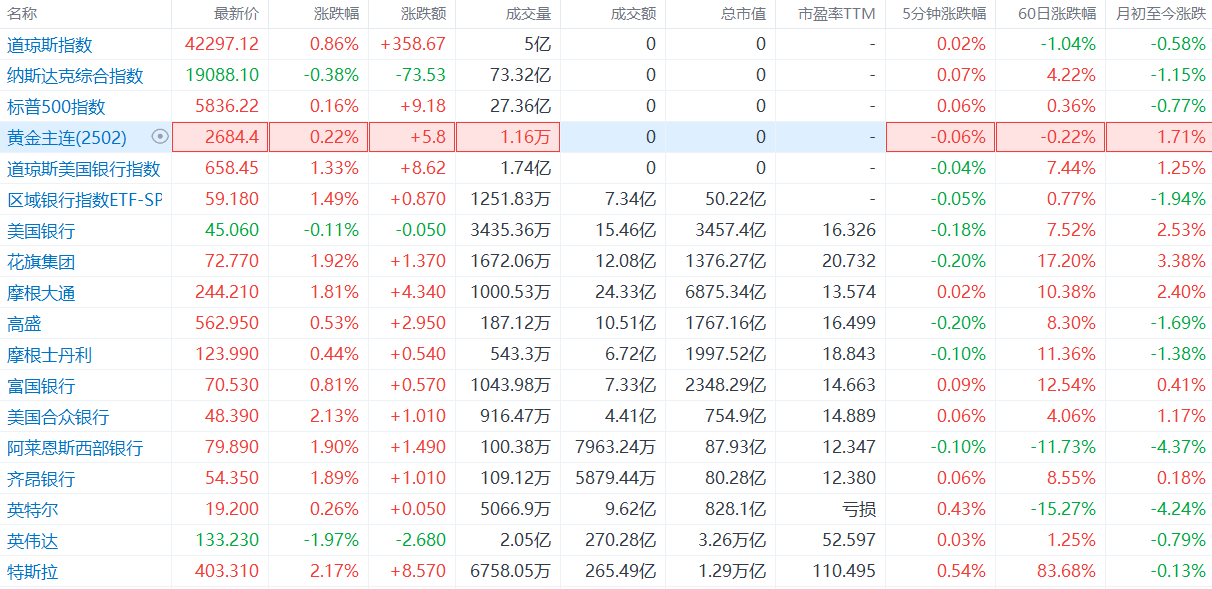Click 齐昂银行 turnover 5879.44万

click(x=617, y=479)
